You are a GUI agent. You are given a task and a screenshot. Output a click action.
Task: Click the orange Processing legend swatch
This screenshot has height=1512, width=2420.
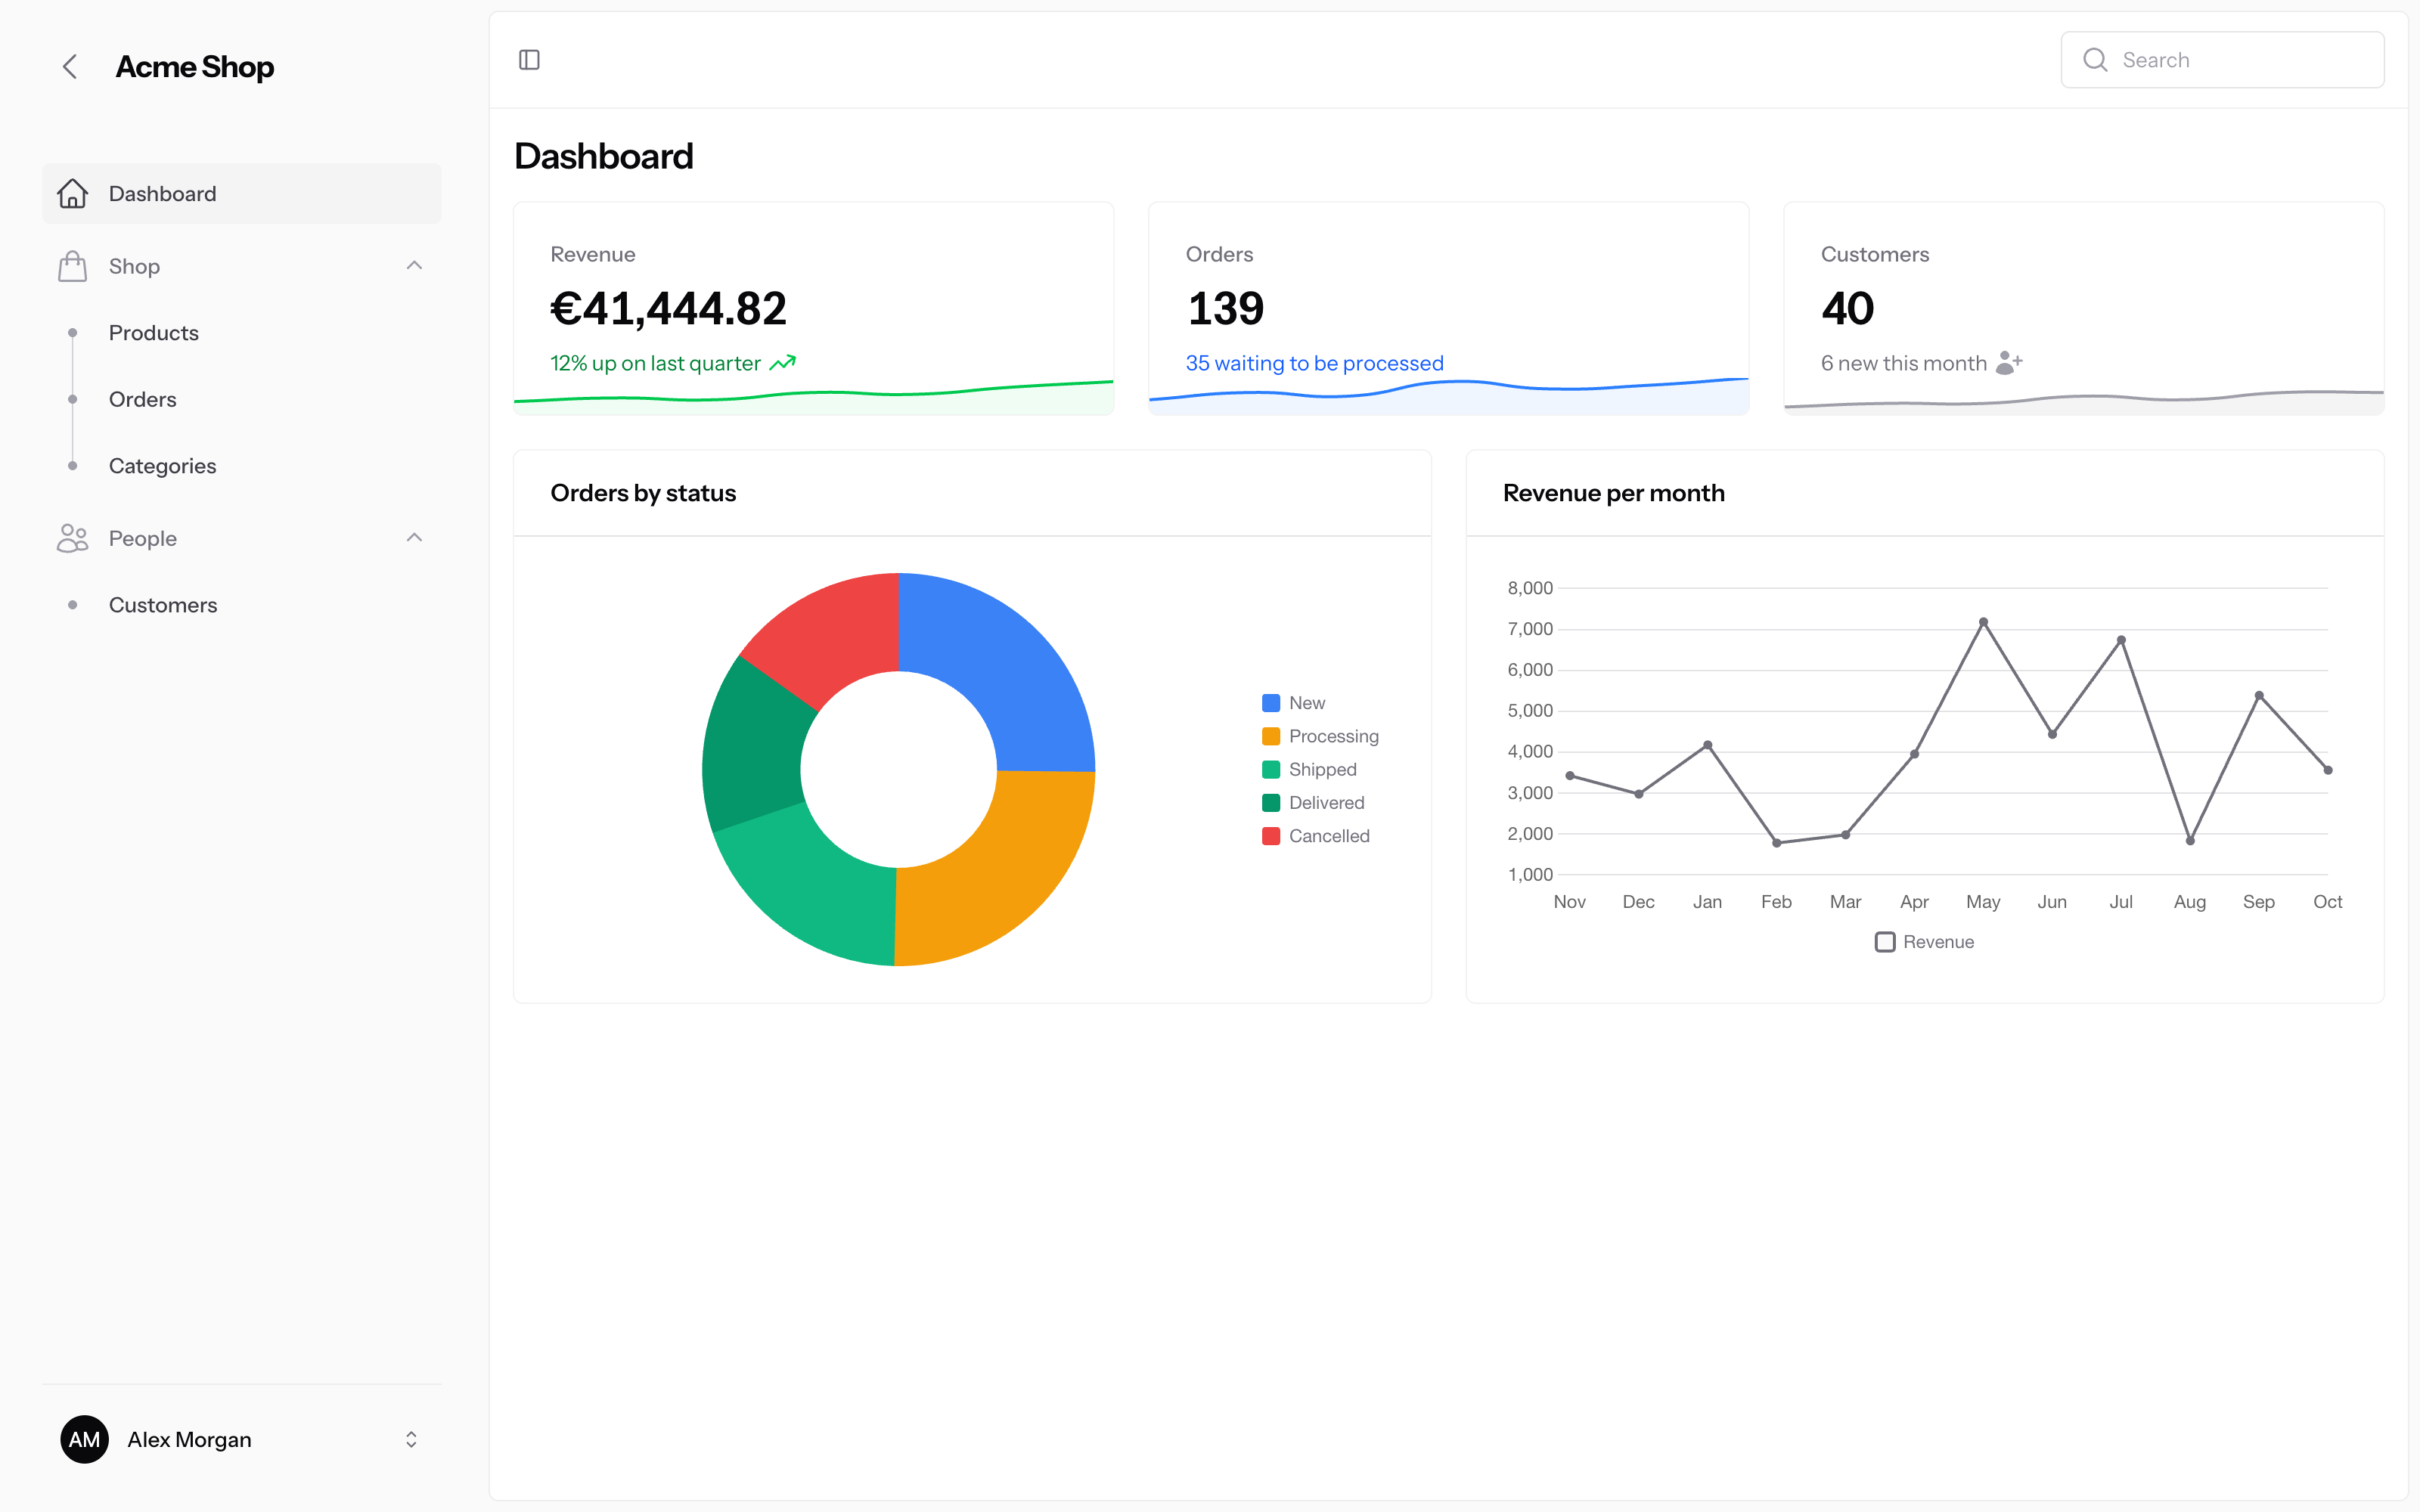(1270, 736)
